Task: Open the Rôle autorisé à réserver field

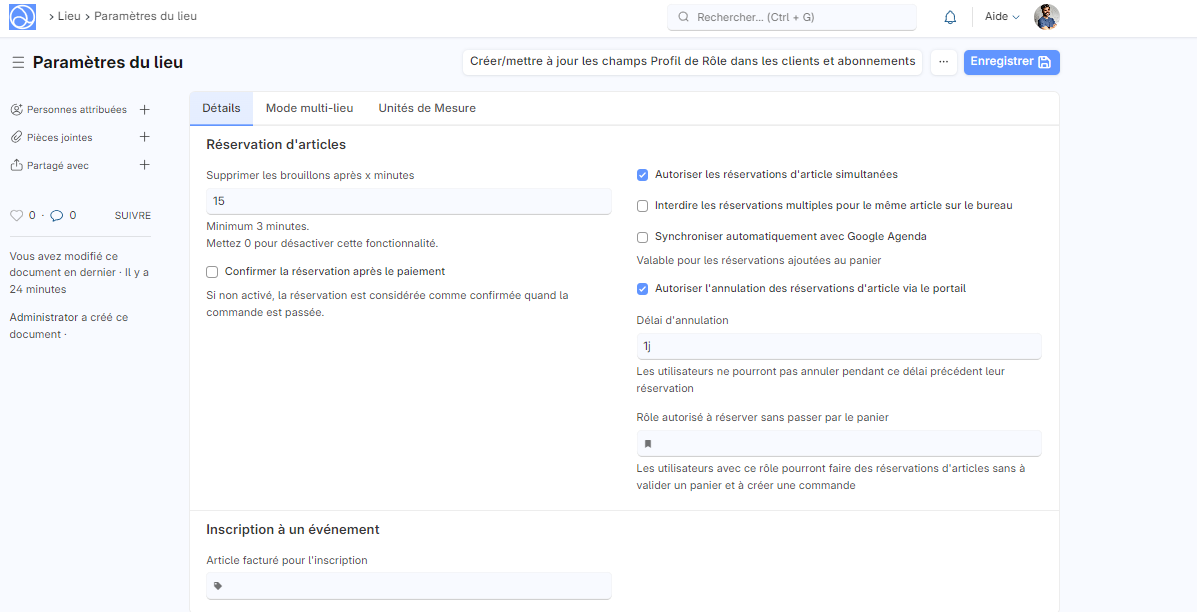Action: pyautogui.click(x=838, y=443)
